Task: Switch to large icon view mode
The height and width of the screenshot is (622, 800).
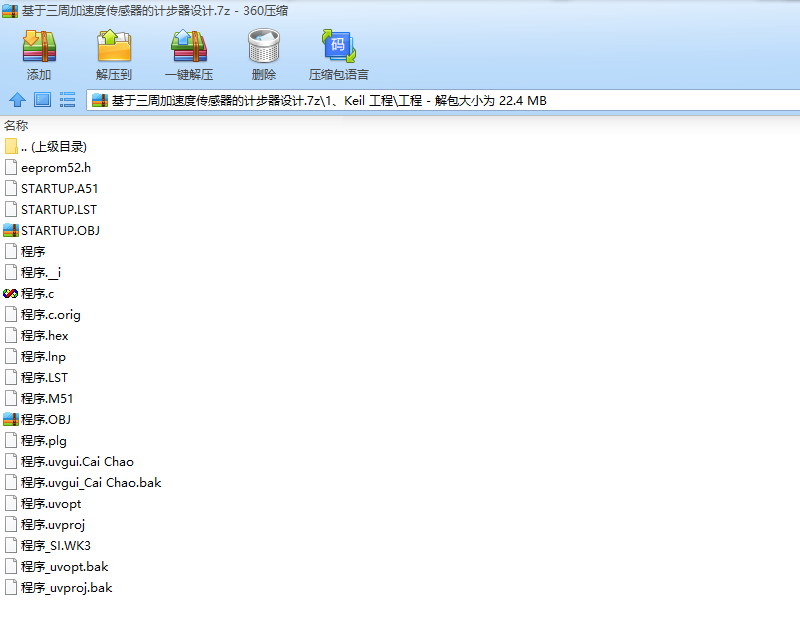Action: point(42,100)
